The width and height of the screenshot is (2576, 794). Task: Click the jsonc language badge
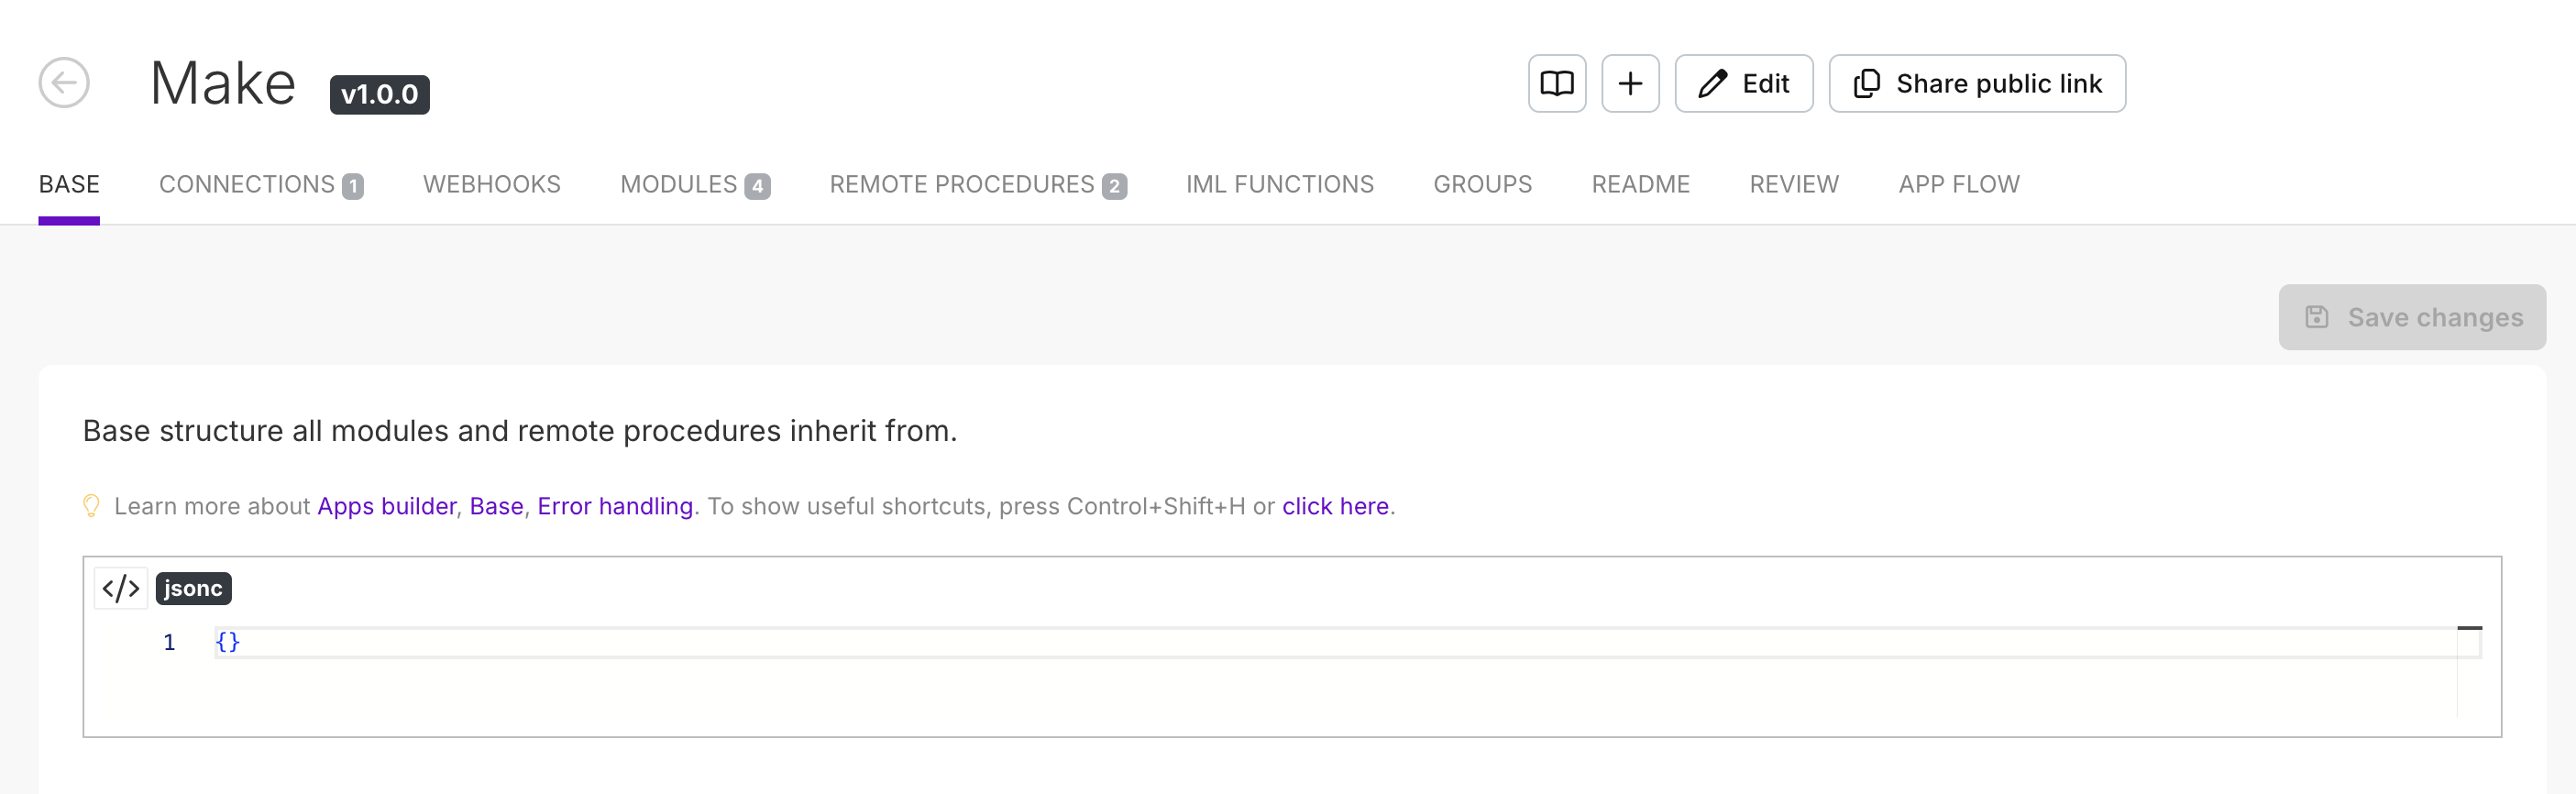193,588
